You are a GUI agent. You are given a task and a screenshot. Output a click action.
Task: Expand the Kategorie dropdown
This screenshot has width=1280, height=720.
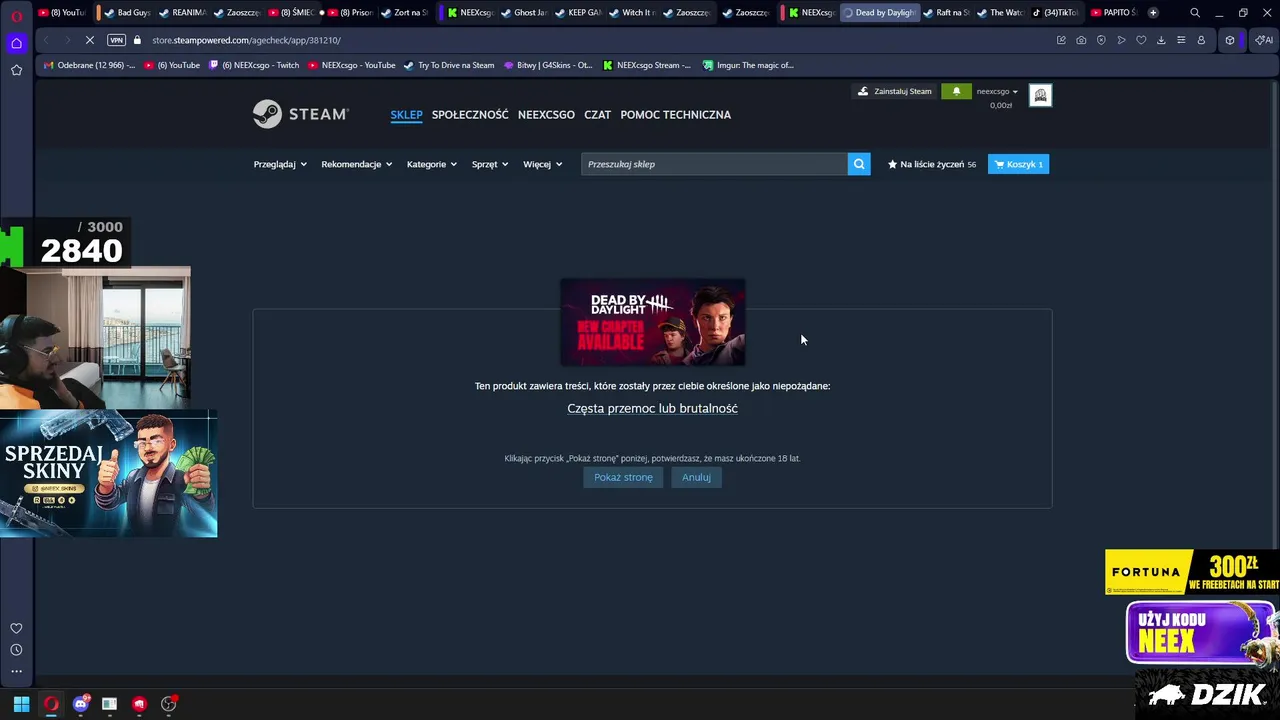tap(432, 164)
